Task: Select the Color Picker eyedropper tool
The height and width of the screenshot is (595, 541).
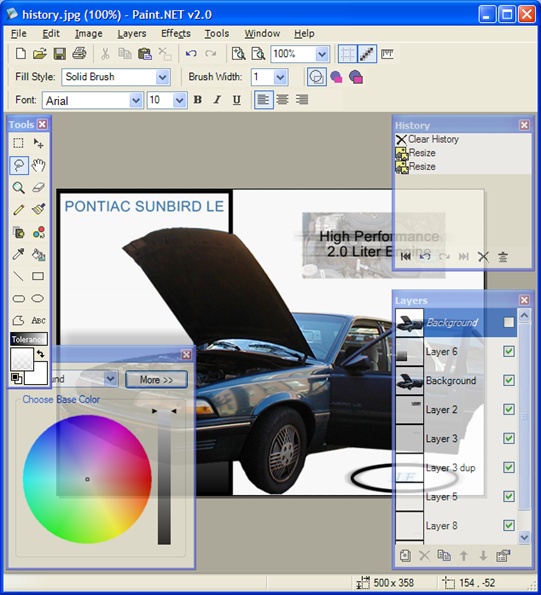Action: point(19,254)
